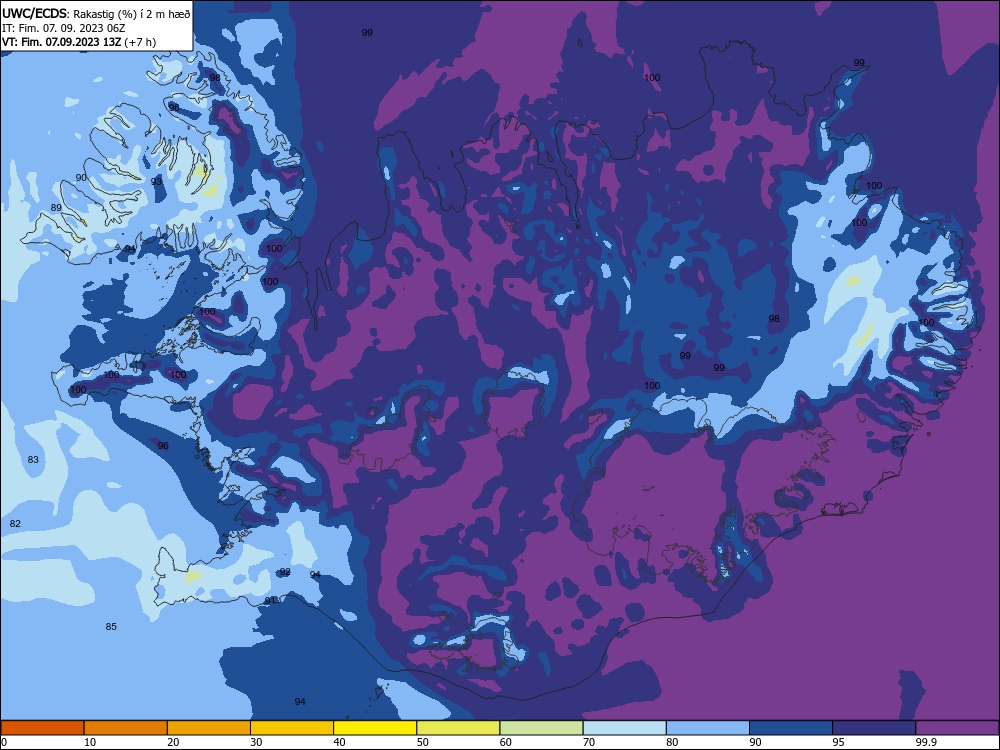The width and height of the screenshot is (1000, 750).
Task: Pick the light blue 80–90 legend swatch
Action: [x=708, y=728]
